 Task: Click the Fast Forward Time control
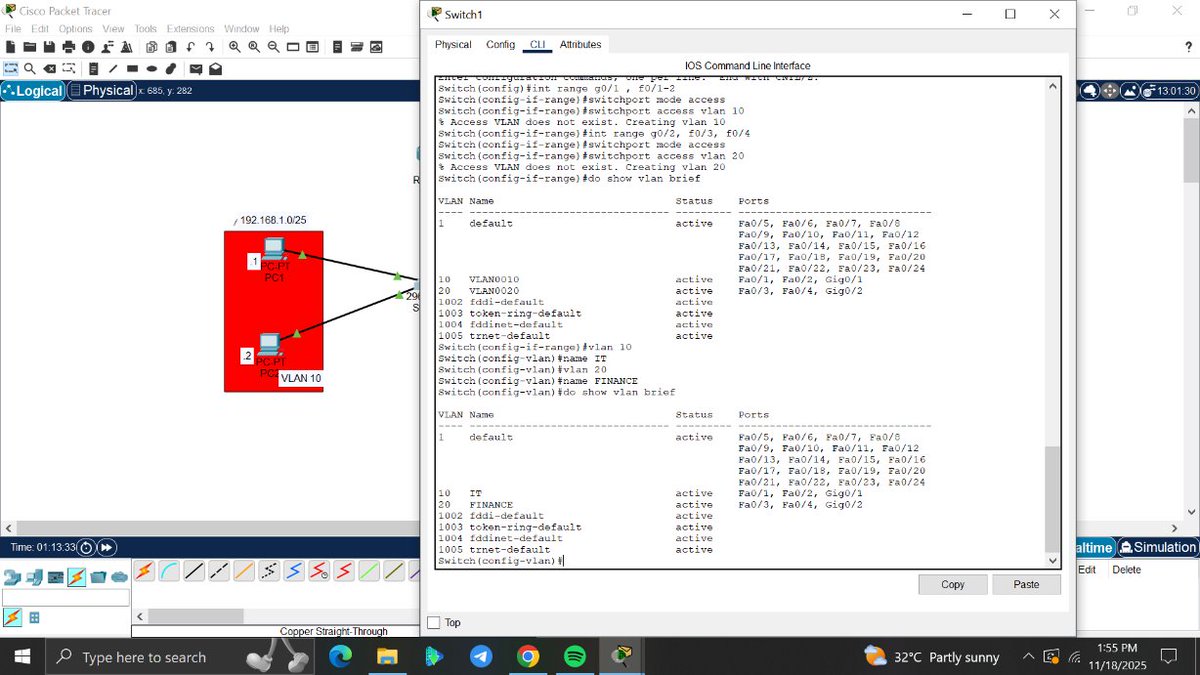pos(106,547)
